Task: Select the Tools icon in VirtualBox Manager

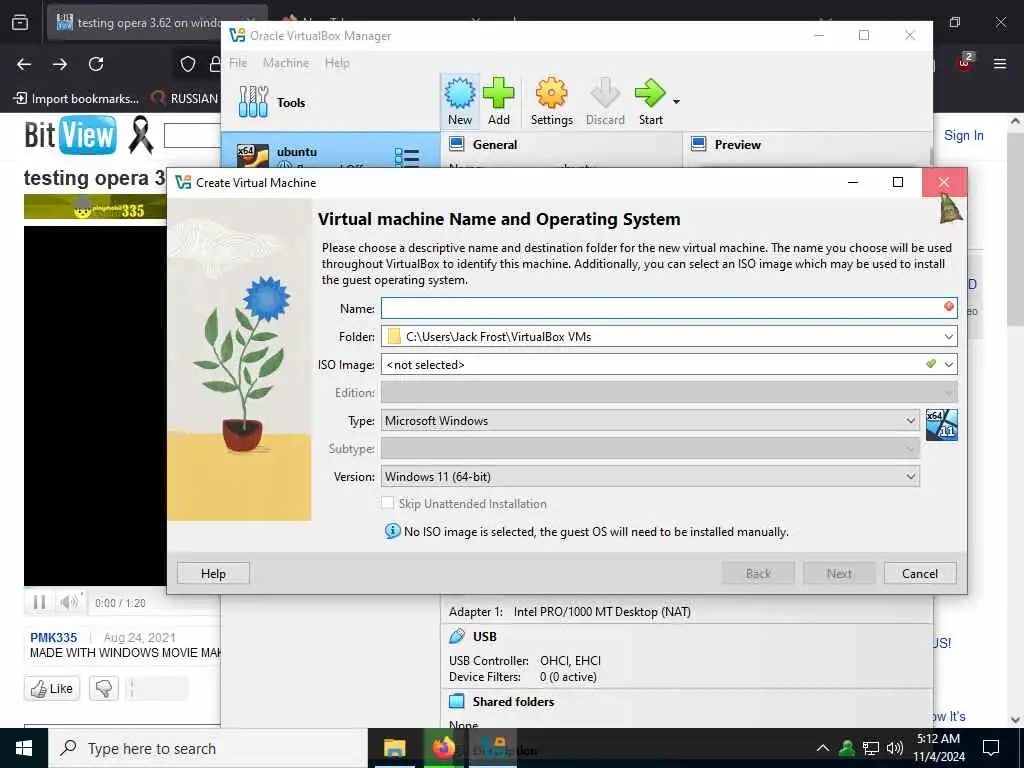Action: point(253,102)
